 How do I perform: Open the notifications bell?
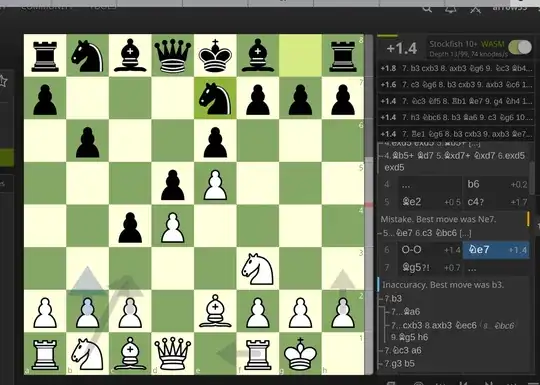[450, 9]
